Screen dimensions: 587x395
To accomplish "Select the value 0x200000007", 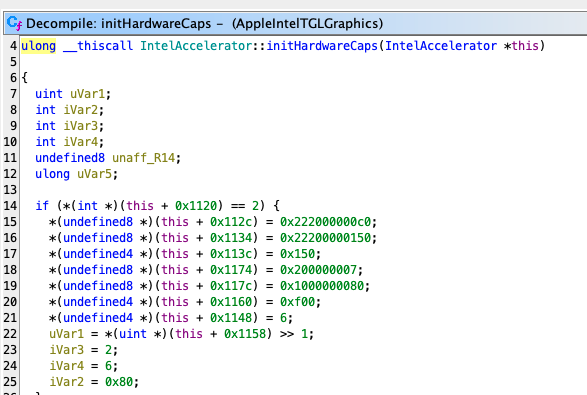I will pyautogui.click(x=319, y=270).
